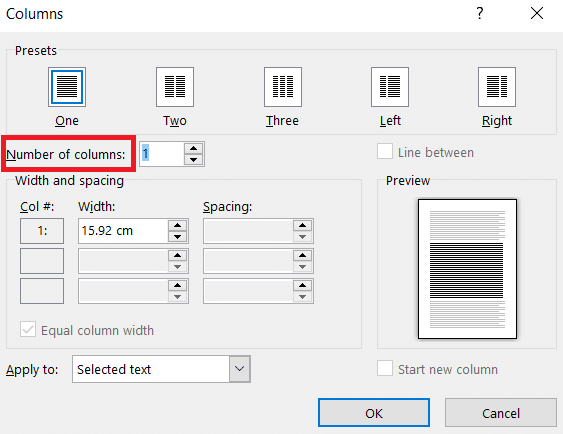Select the Three columns preset icon

coord(283,87)
